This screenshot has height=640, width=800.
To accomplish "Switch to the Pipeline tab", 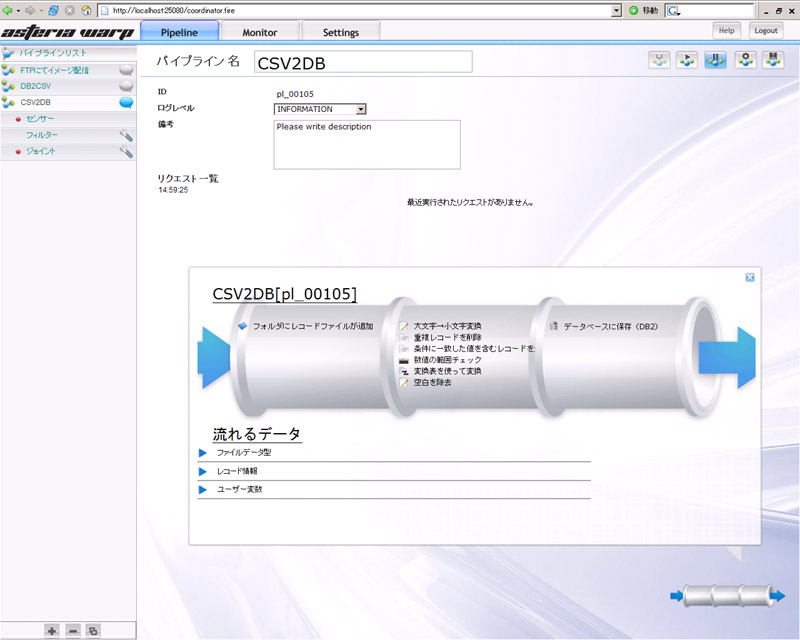I will pos(179,32).
